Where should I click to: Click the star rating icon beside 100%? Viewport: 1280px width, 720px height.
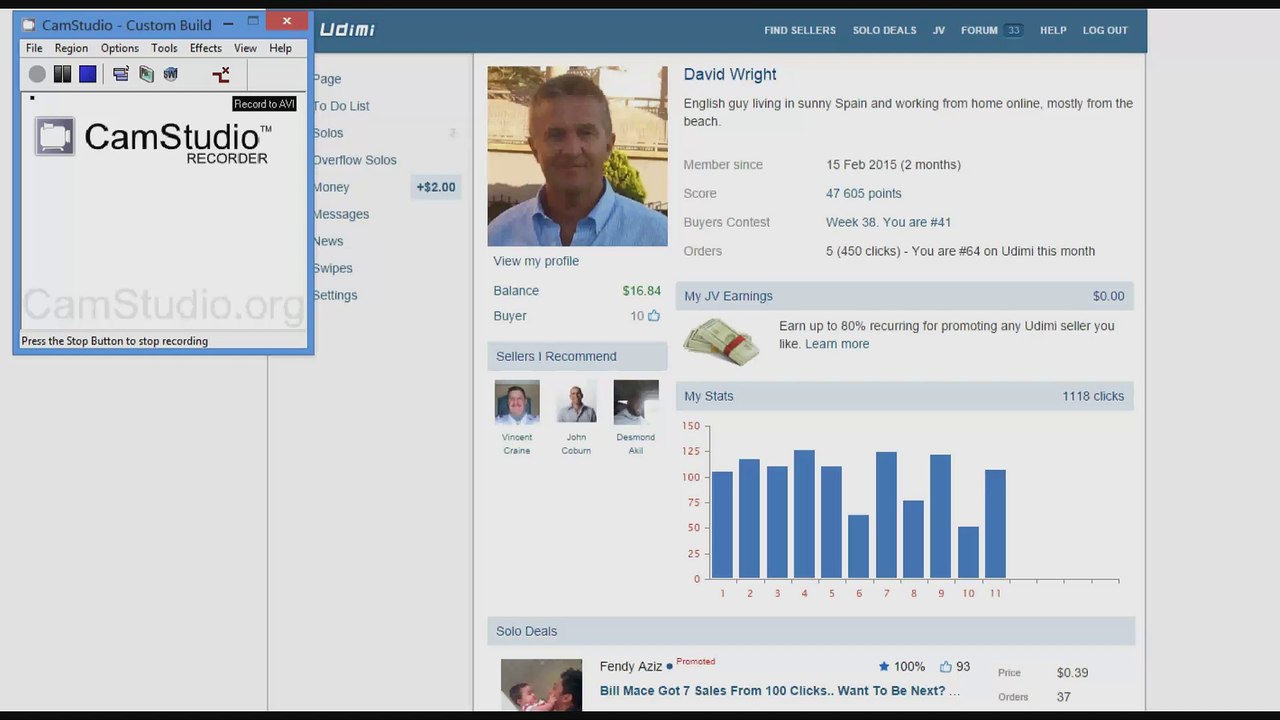(884, 667)
